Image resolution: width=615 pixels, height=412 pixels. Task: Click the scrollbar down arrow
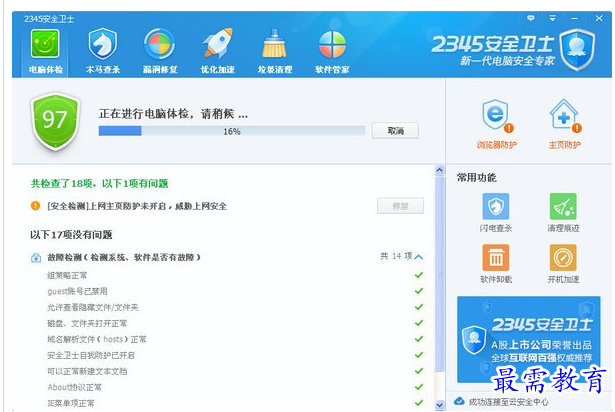pyautogui.click(x=439, y=405)
